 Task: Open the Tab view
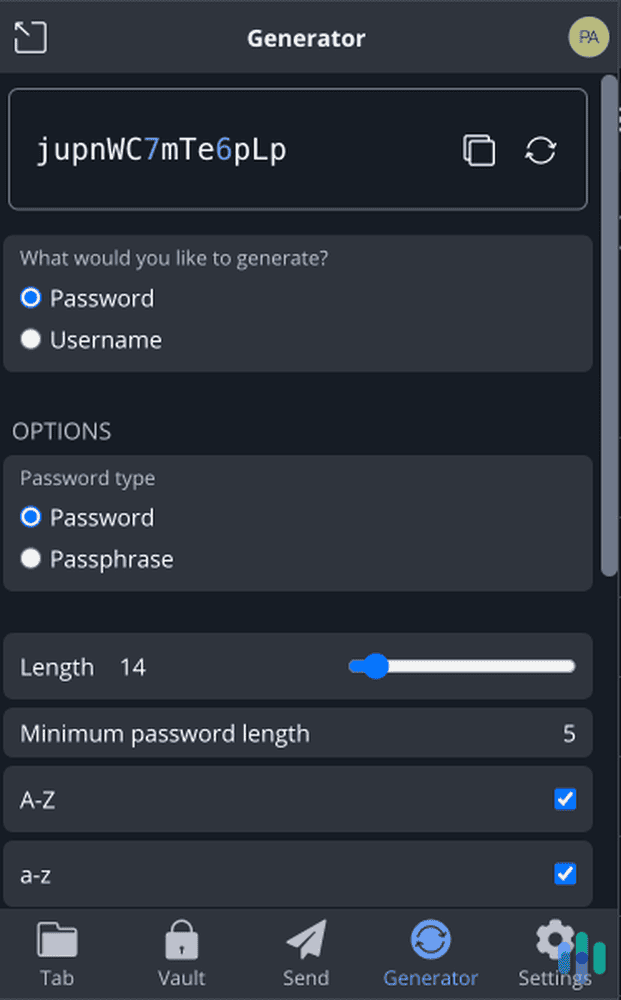pos(57,952)
